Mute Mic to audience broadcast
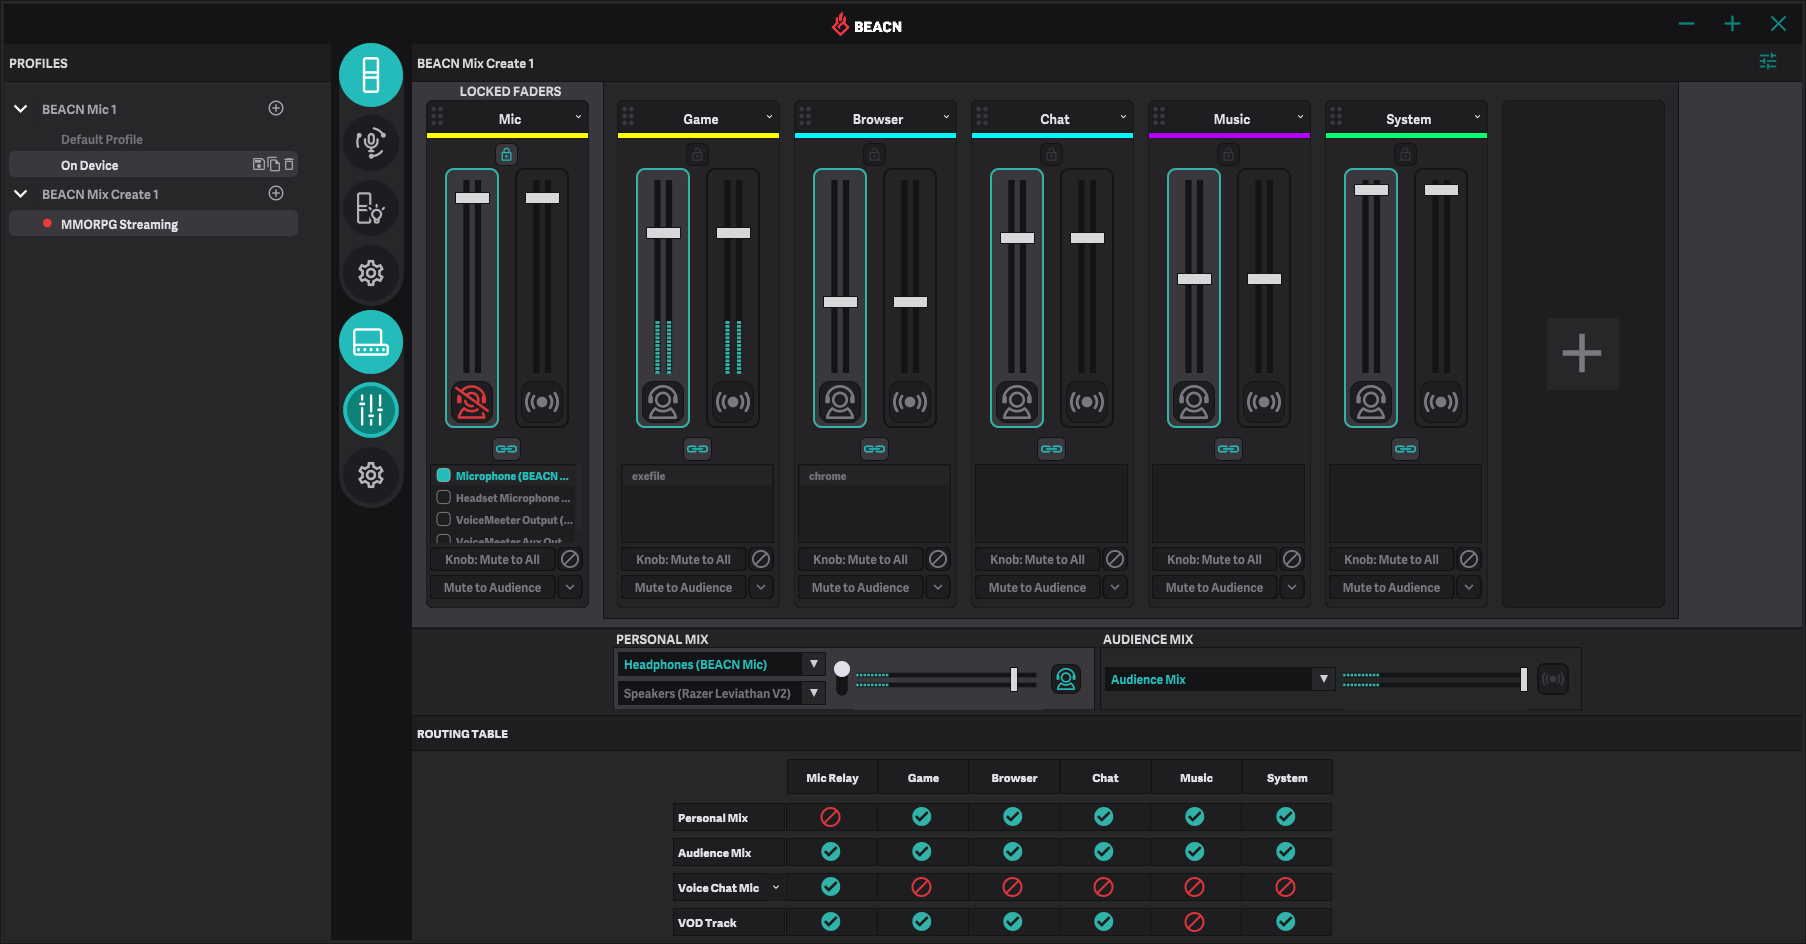Screen dimensions: 1806x944 (x=542, y=402)
